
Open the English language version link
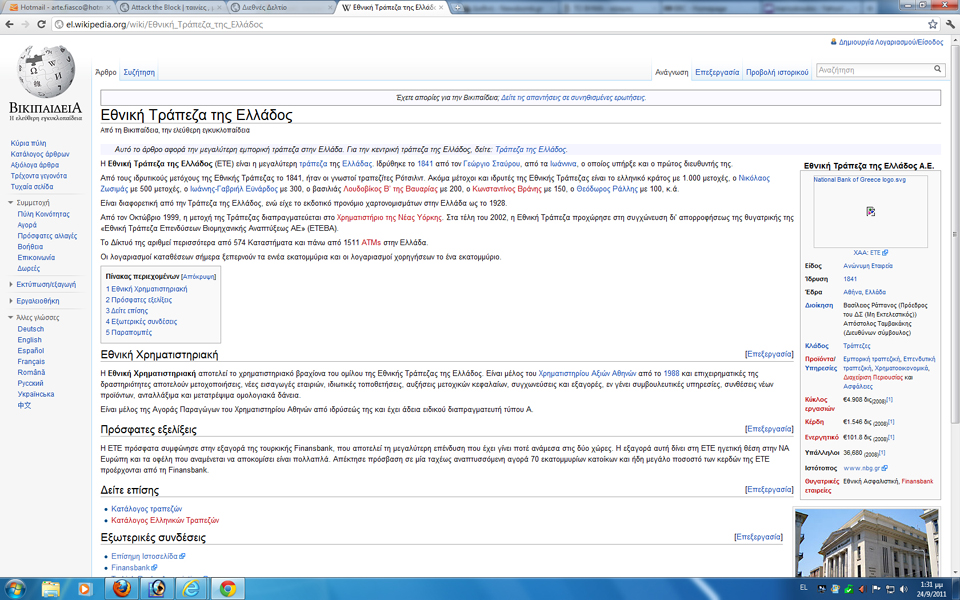(30, 340)
